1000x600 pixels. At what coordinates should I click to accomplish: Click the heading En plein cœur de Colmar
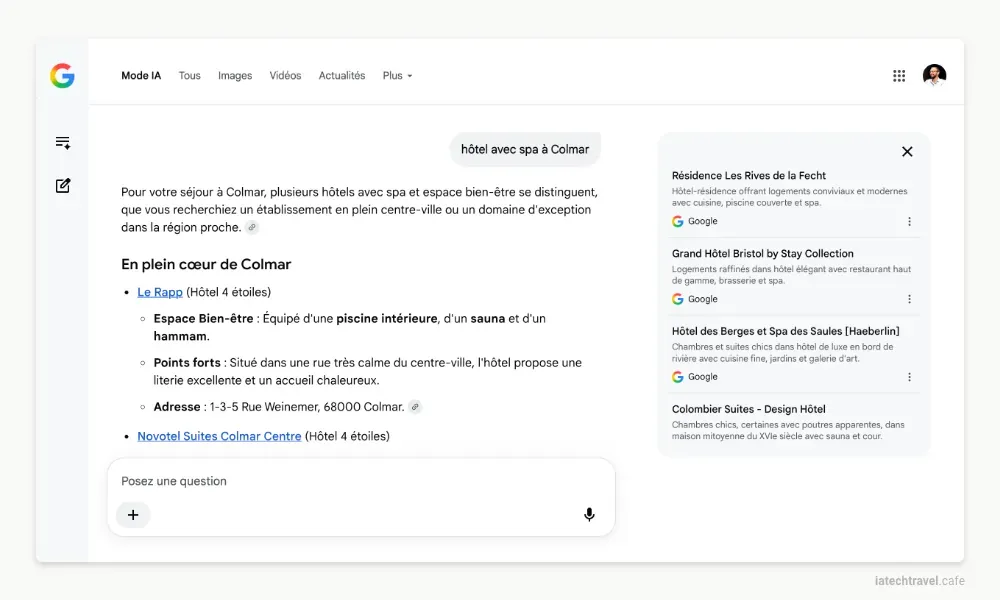206,264
